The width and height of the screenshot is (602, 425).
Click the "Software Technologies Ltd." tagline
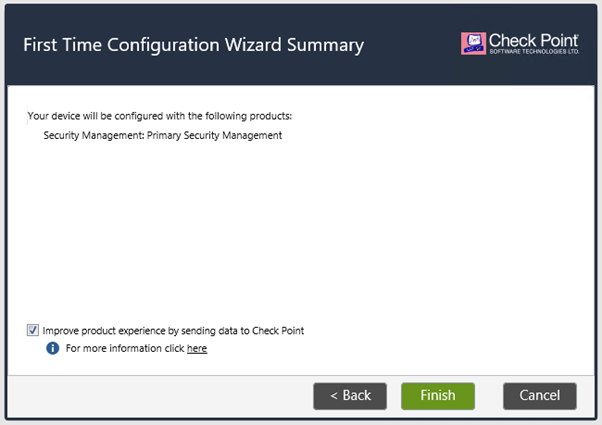click(x=531, y=52)
